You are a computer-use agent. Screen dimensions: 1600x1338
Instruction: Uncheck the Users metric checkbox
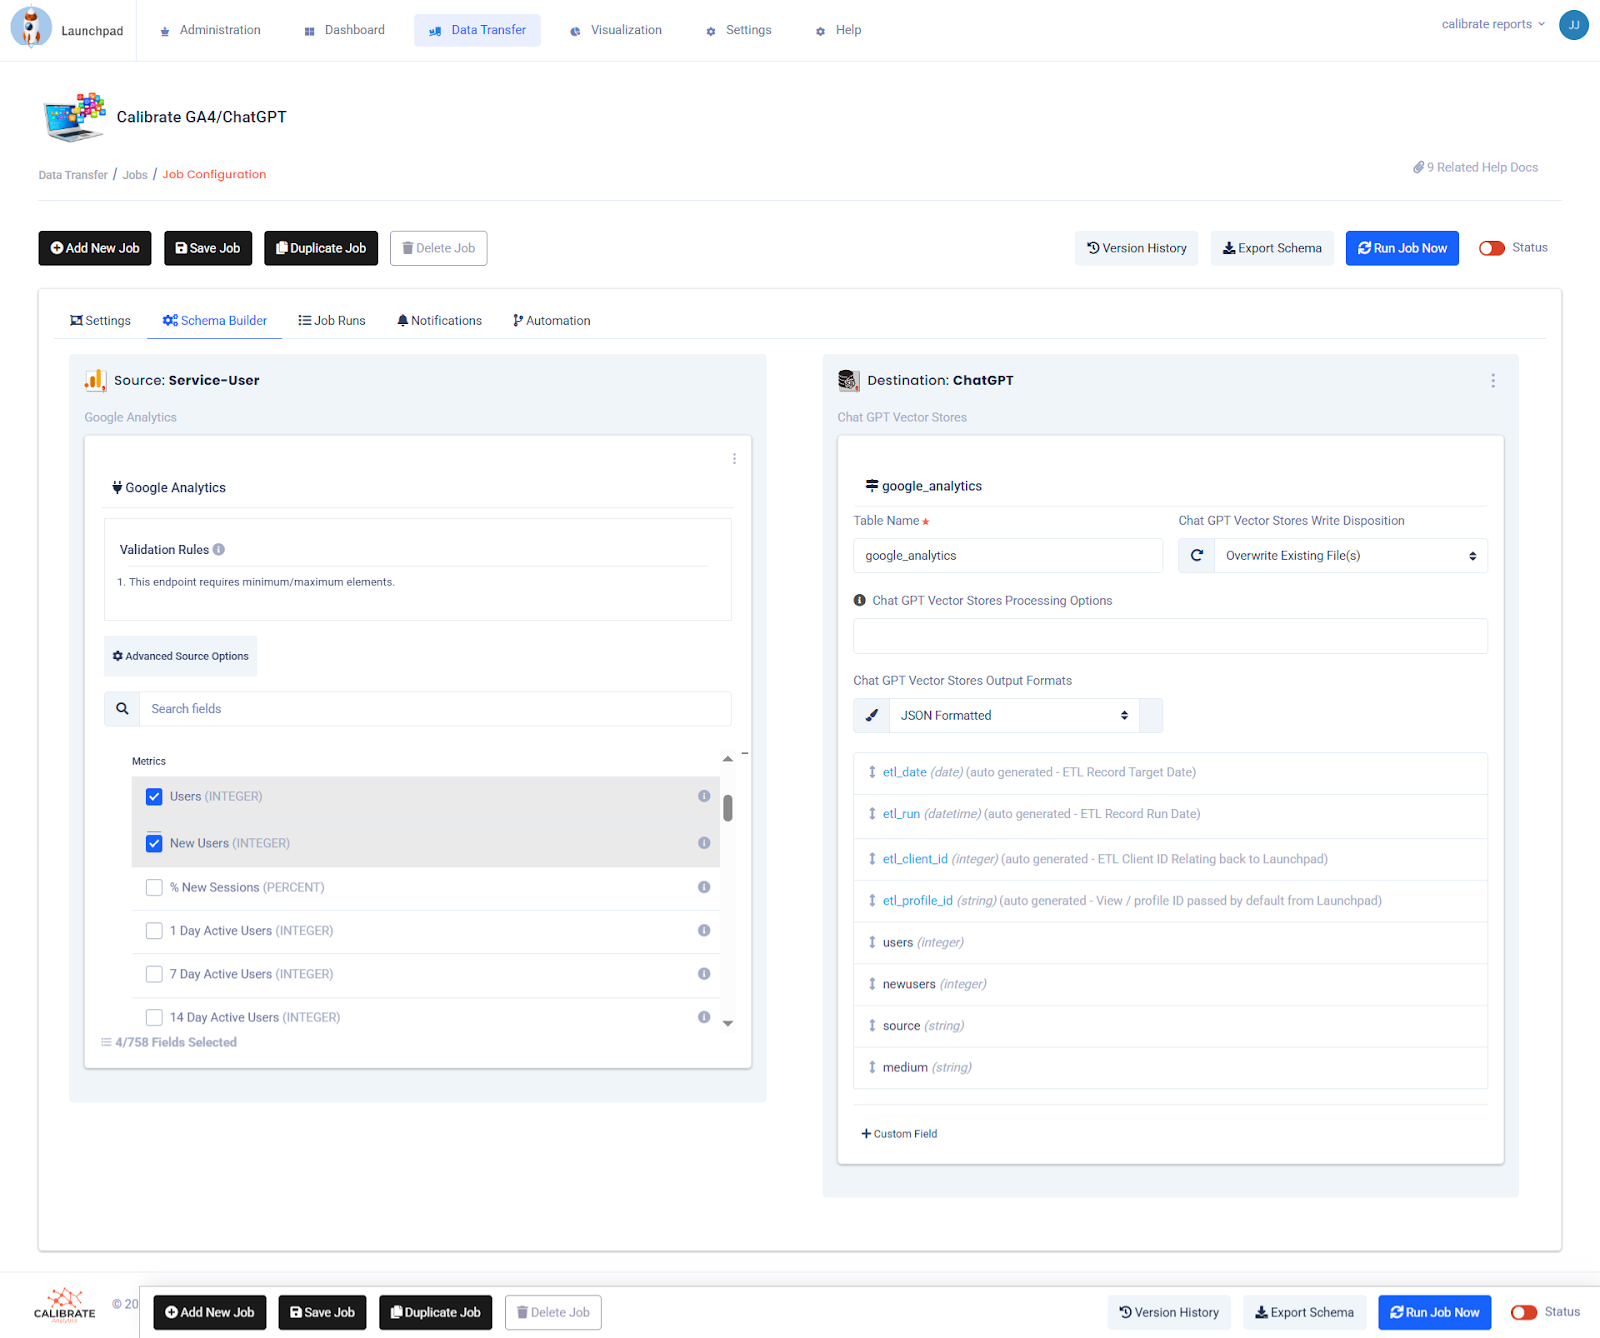[x=154, y=797]
